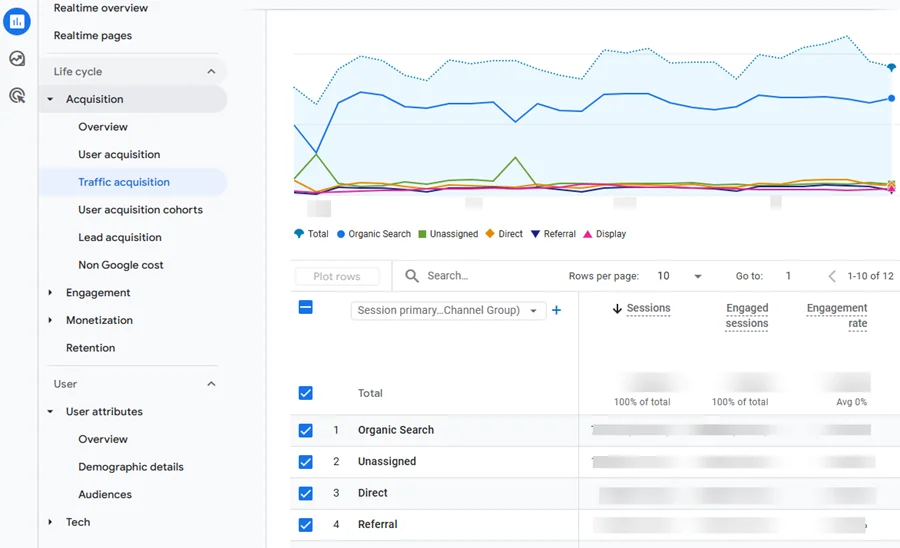Open the Explore icon in the left rail
900x548 pixels.
[17, 59]
